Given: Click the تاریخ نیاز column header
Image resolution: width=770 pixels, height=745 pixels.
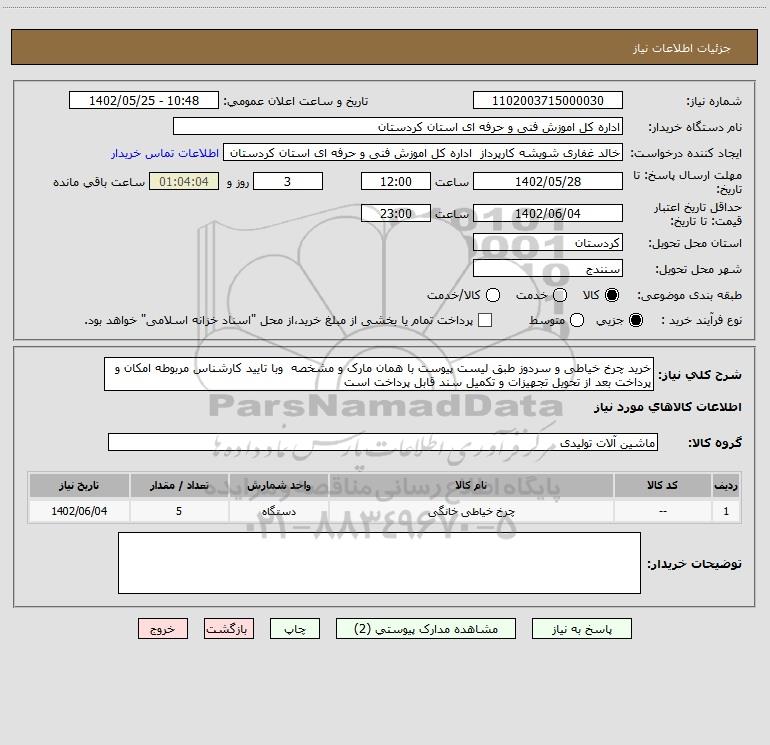Looking at the screenshot, I should (79, 485).
